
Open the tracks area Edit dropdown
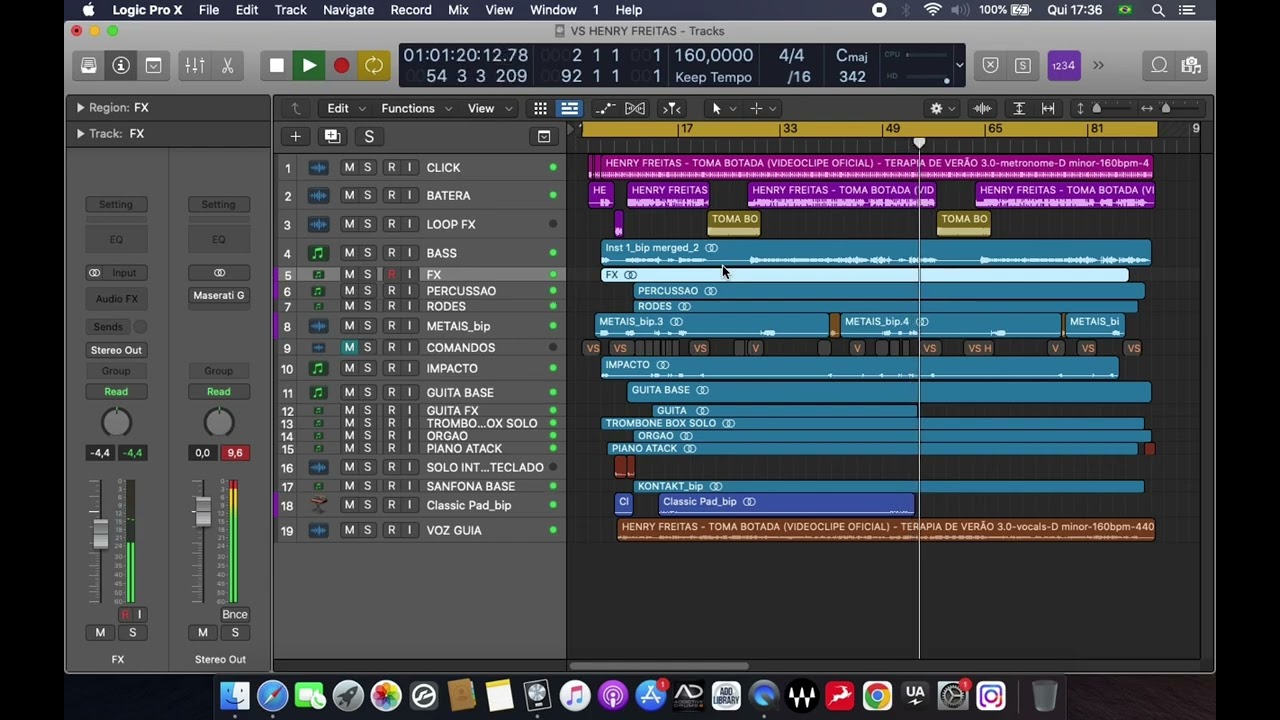(346, 108)
